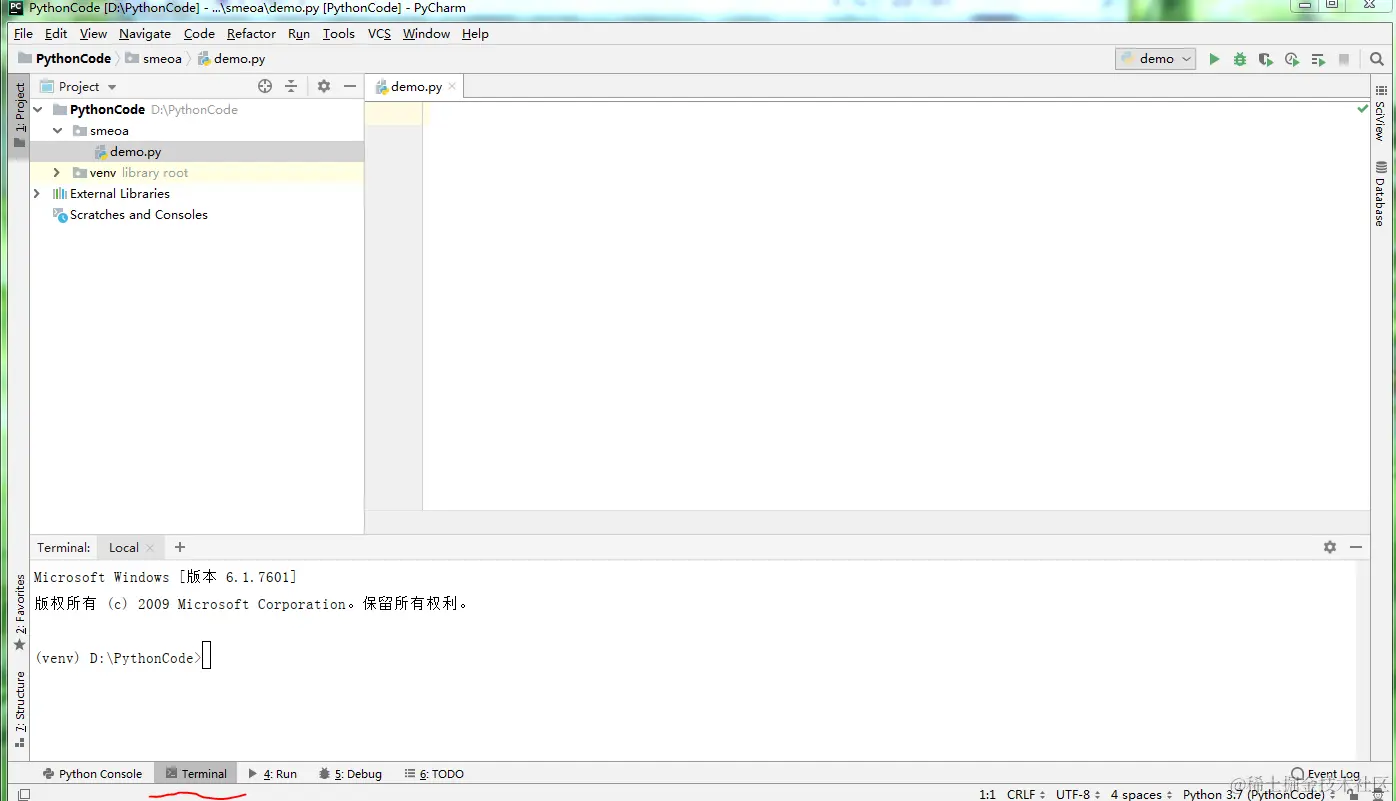
Task: Expand the venv library root node
Action: (56, 172)
